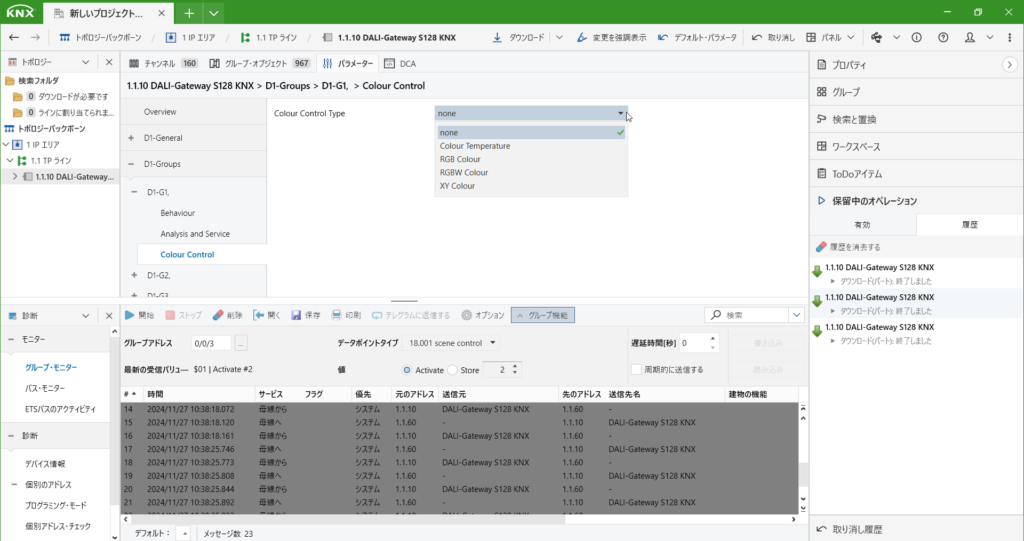The width and height of the screenshot is (1024, 541).
Task: Click the user account icon
Action: (970, 38)
